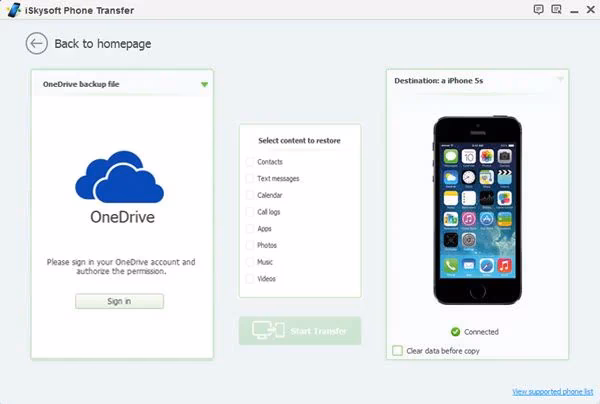Select the Music content checkbox
The width and height of the screenshot is (600, 404).
pos(250,262)
